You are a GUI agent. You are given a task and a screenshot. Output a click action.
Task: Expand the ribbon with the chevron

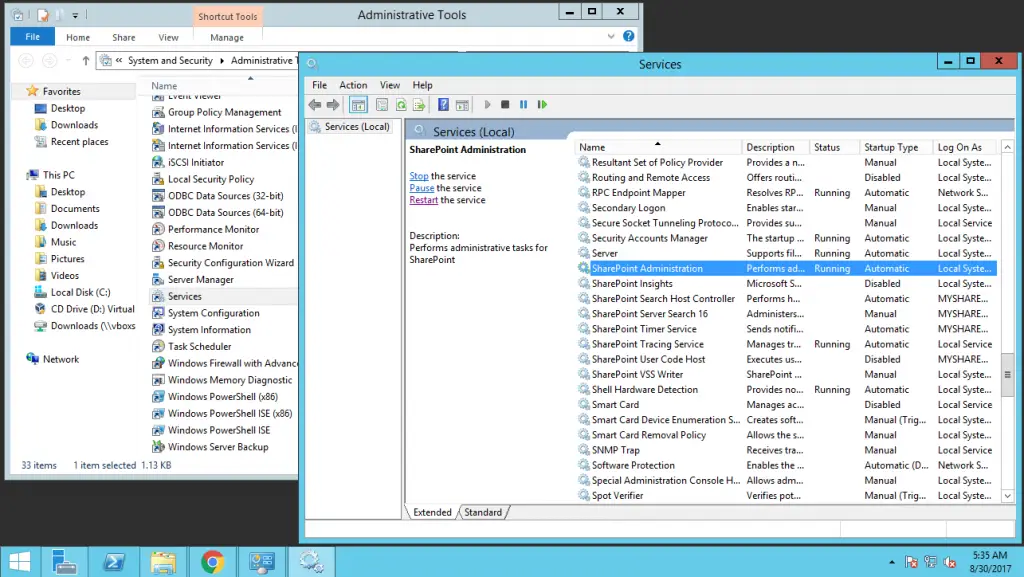pos(611,36)
